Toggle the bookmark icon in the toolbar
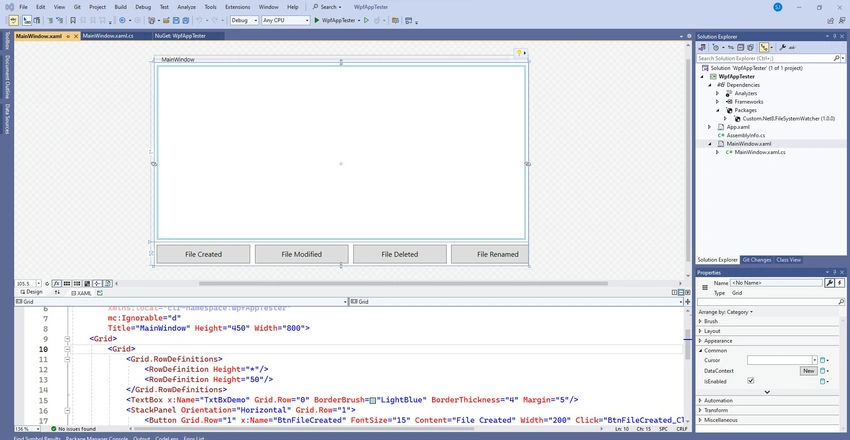Image resolution: width=850 pixels, height=440 pixels. (x=73, y=20)
